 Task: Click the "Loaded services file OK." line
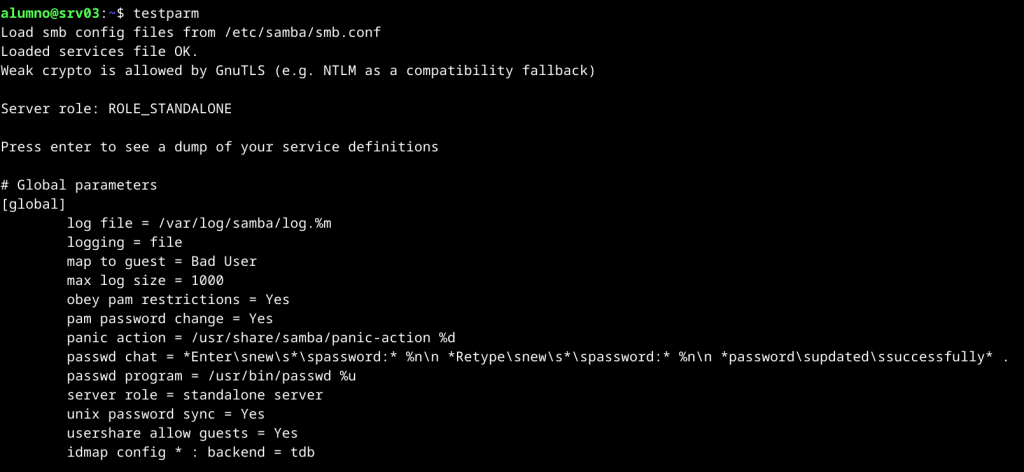100,51
